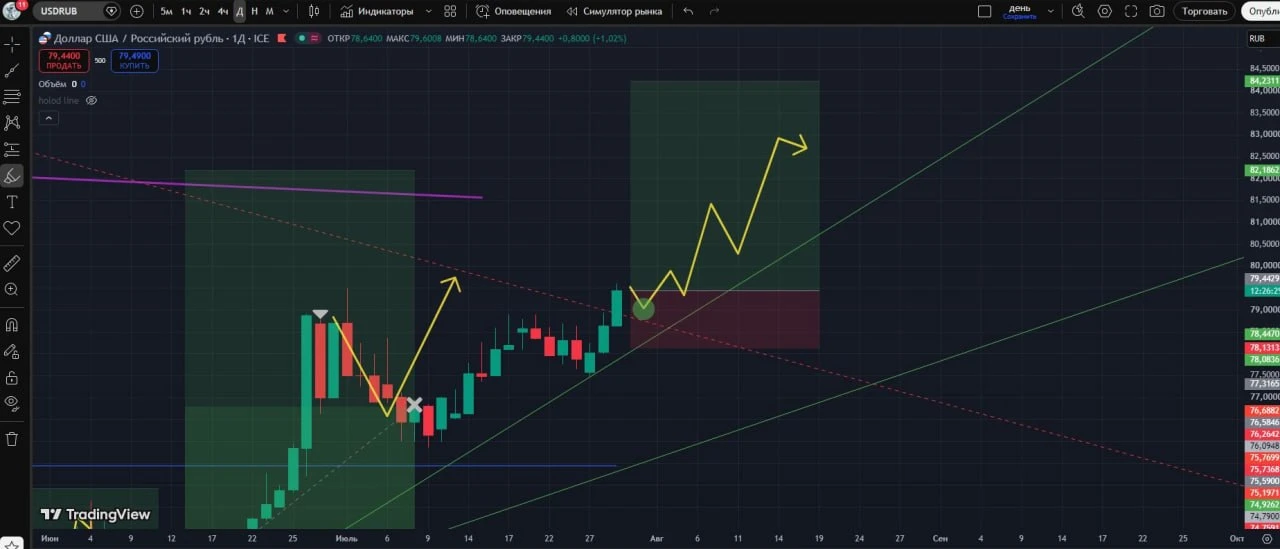Open chart settings hexagon icon
This screenshot has height=549, width=1280.
click(1104, 11)
